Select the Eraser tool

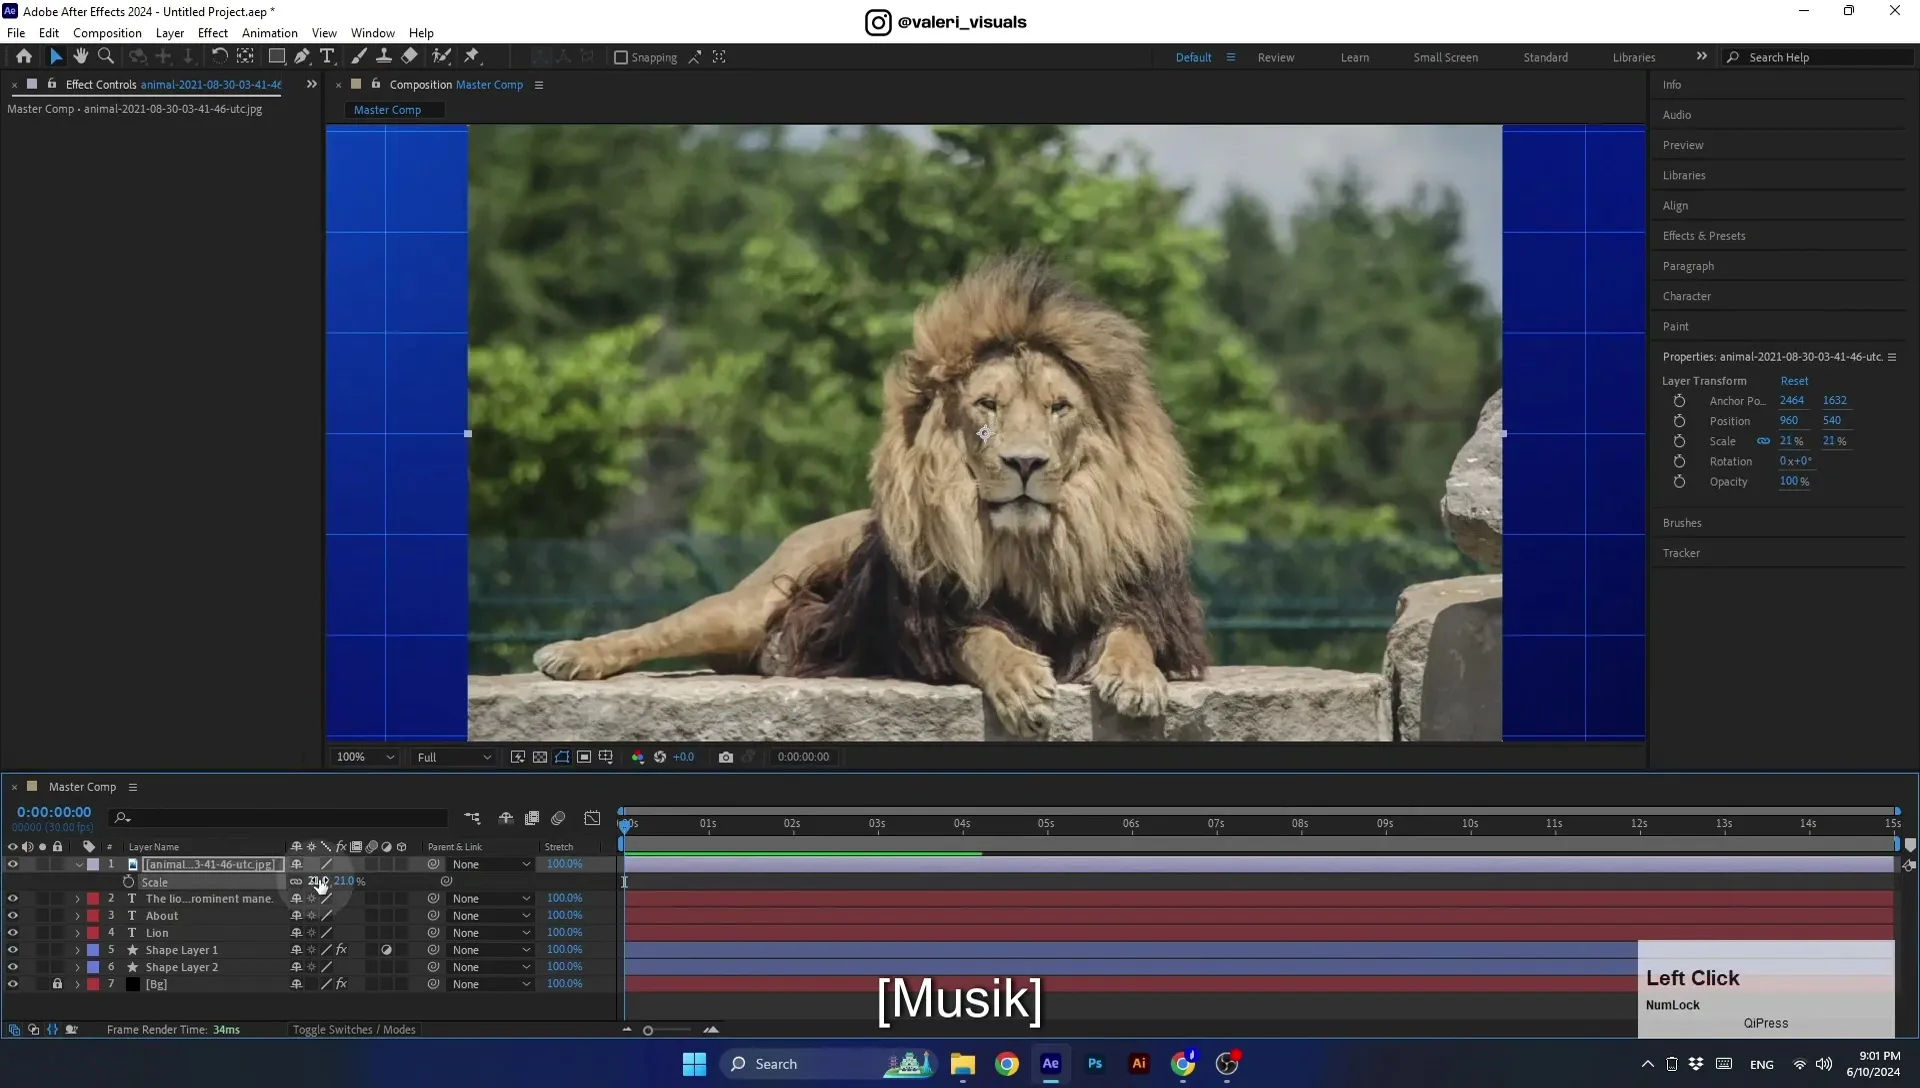click(x=409, y=57)
